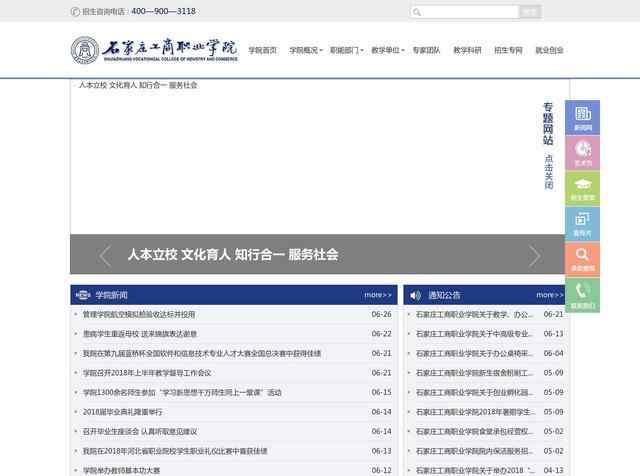Click the college logo emblem
The width and height of the screenshot is (640, 476).
85,51
